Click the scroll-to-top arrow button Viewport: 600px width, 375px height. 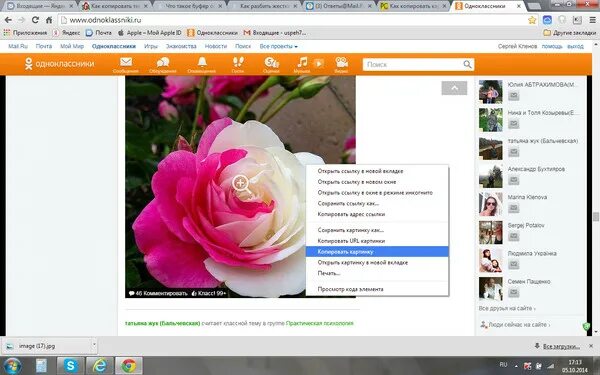pos(454,88)
